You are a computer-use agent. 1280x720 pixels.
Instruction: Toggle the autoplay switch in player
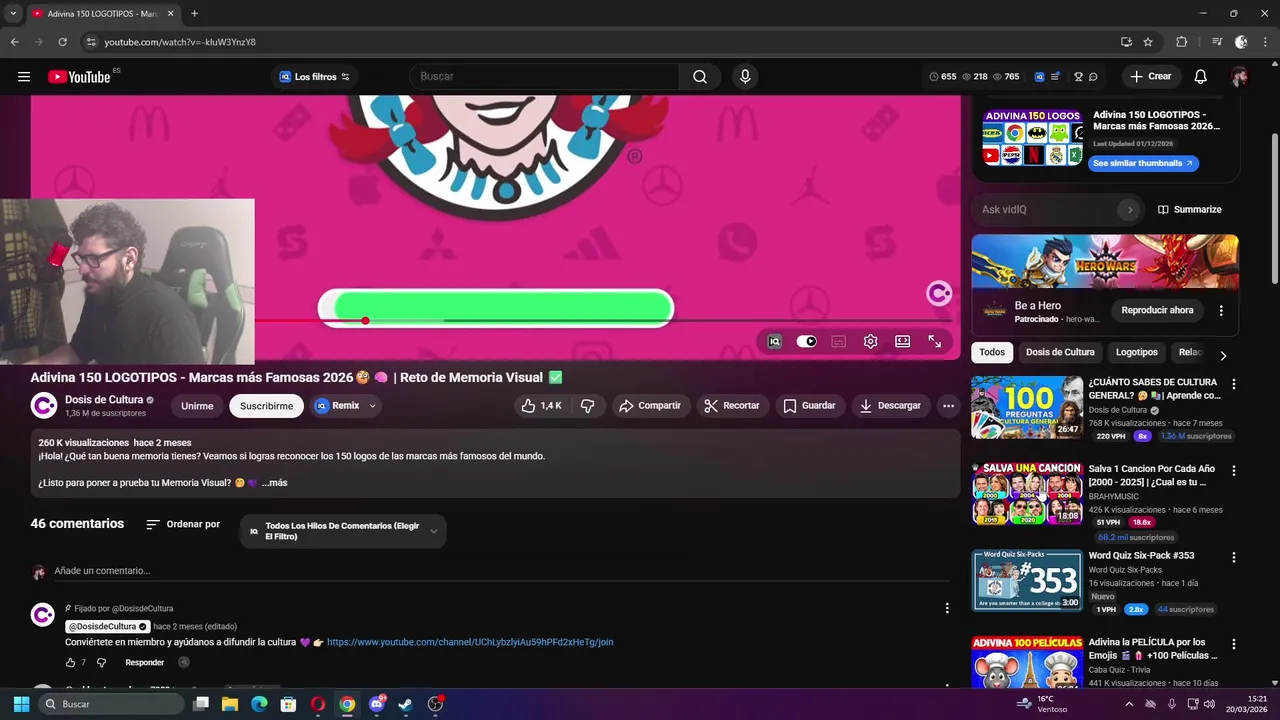tap(807, 341)
